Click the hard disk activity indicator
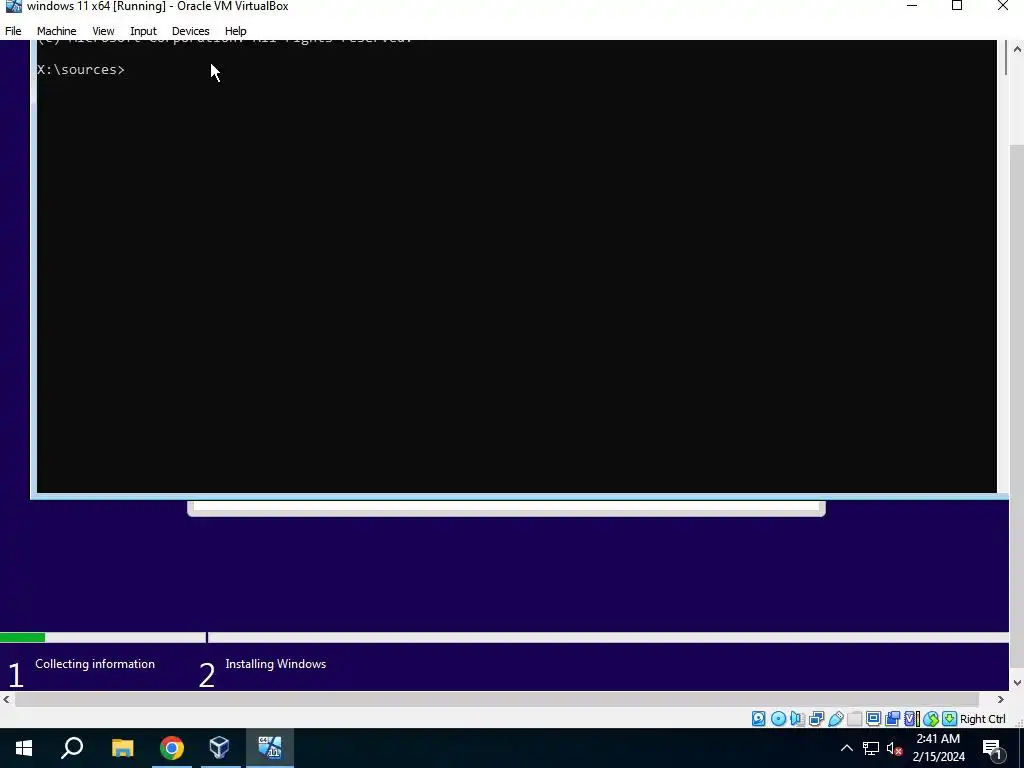The image size is (1024, 768). pyautogui.click(x=758, y=718)
